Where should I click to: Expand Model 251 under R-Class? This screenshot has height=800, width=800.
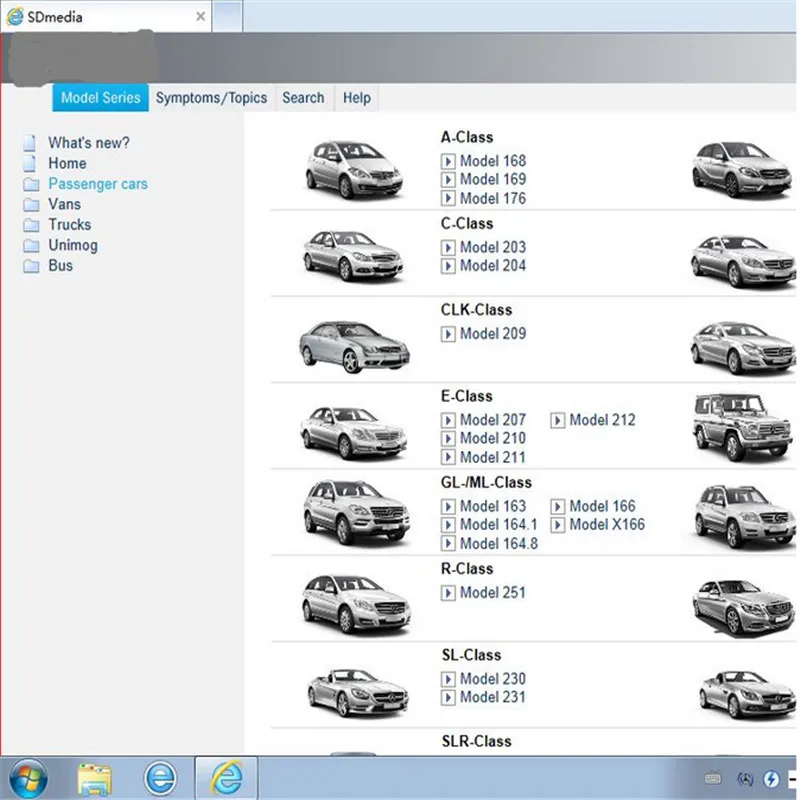(x=493, y=593)
